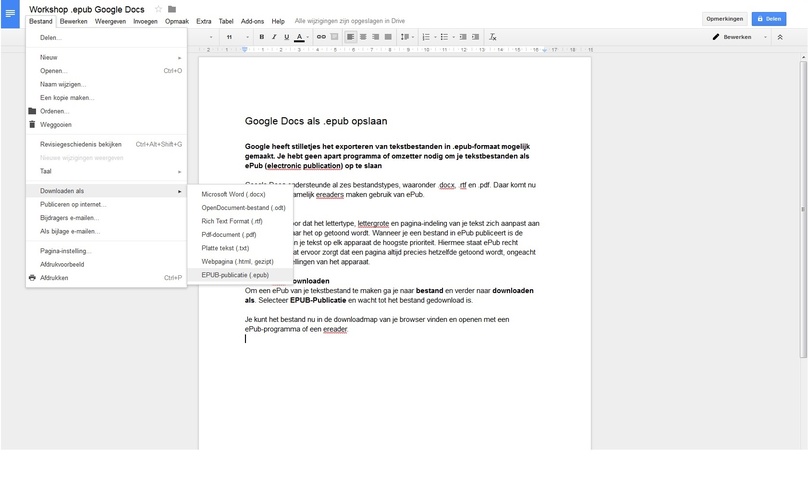Download as Platte tekst (.txt)
This screenshot has width=808, height=503.
pos(240,248)
